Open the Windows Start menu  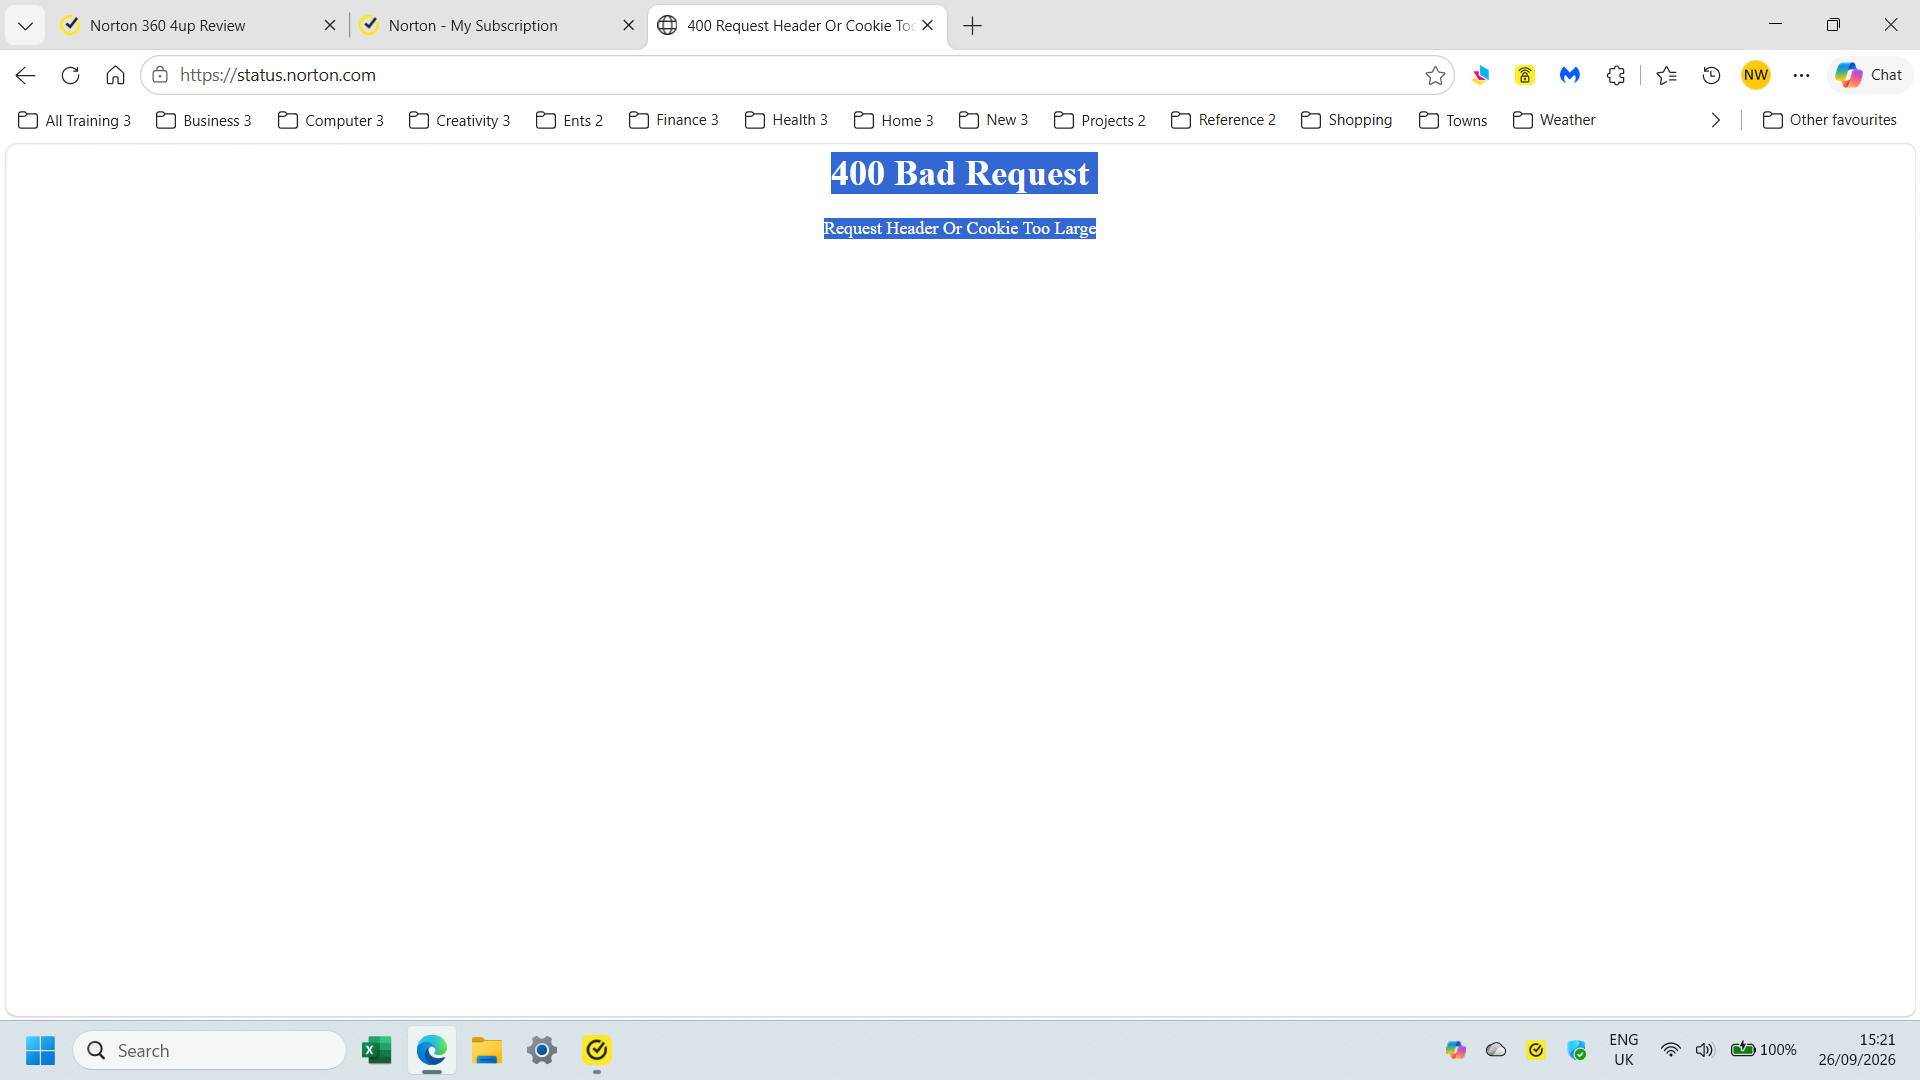[41, 1050]
